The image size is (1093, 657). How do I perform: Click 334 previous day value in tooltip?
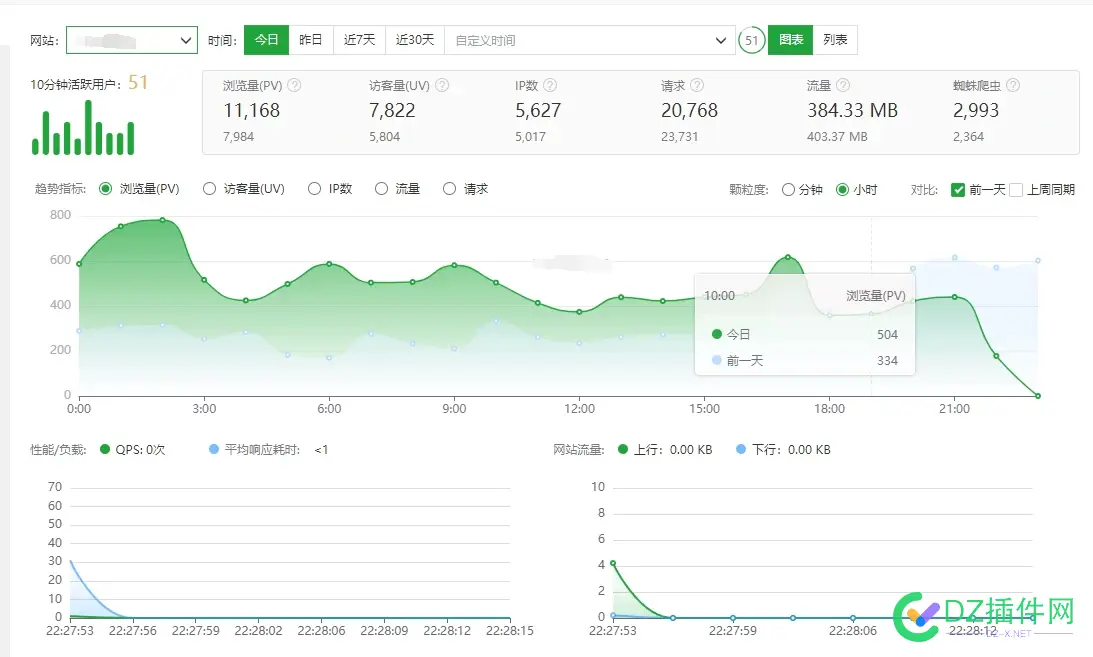(887, 360)
